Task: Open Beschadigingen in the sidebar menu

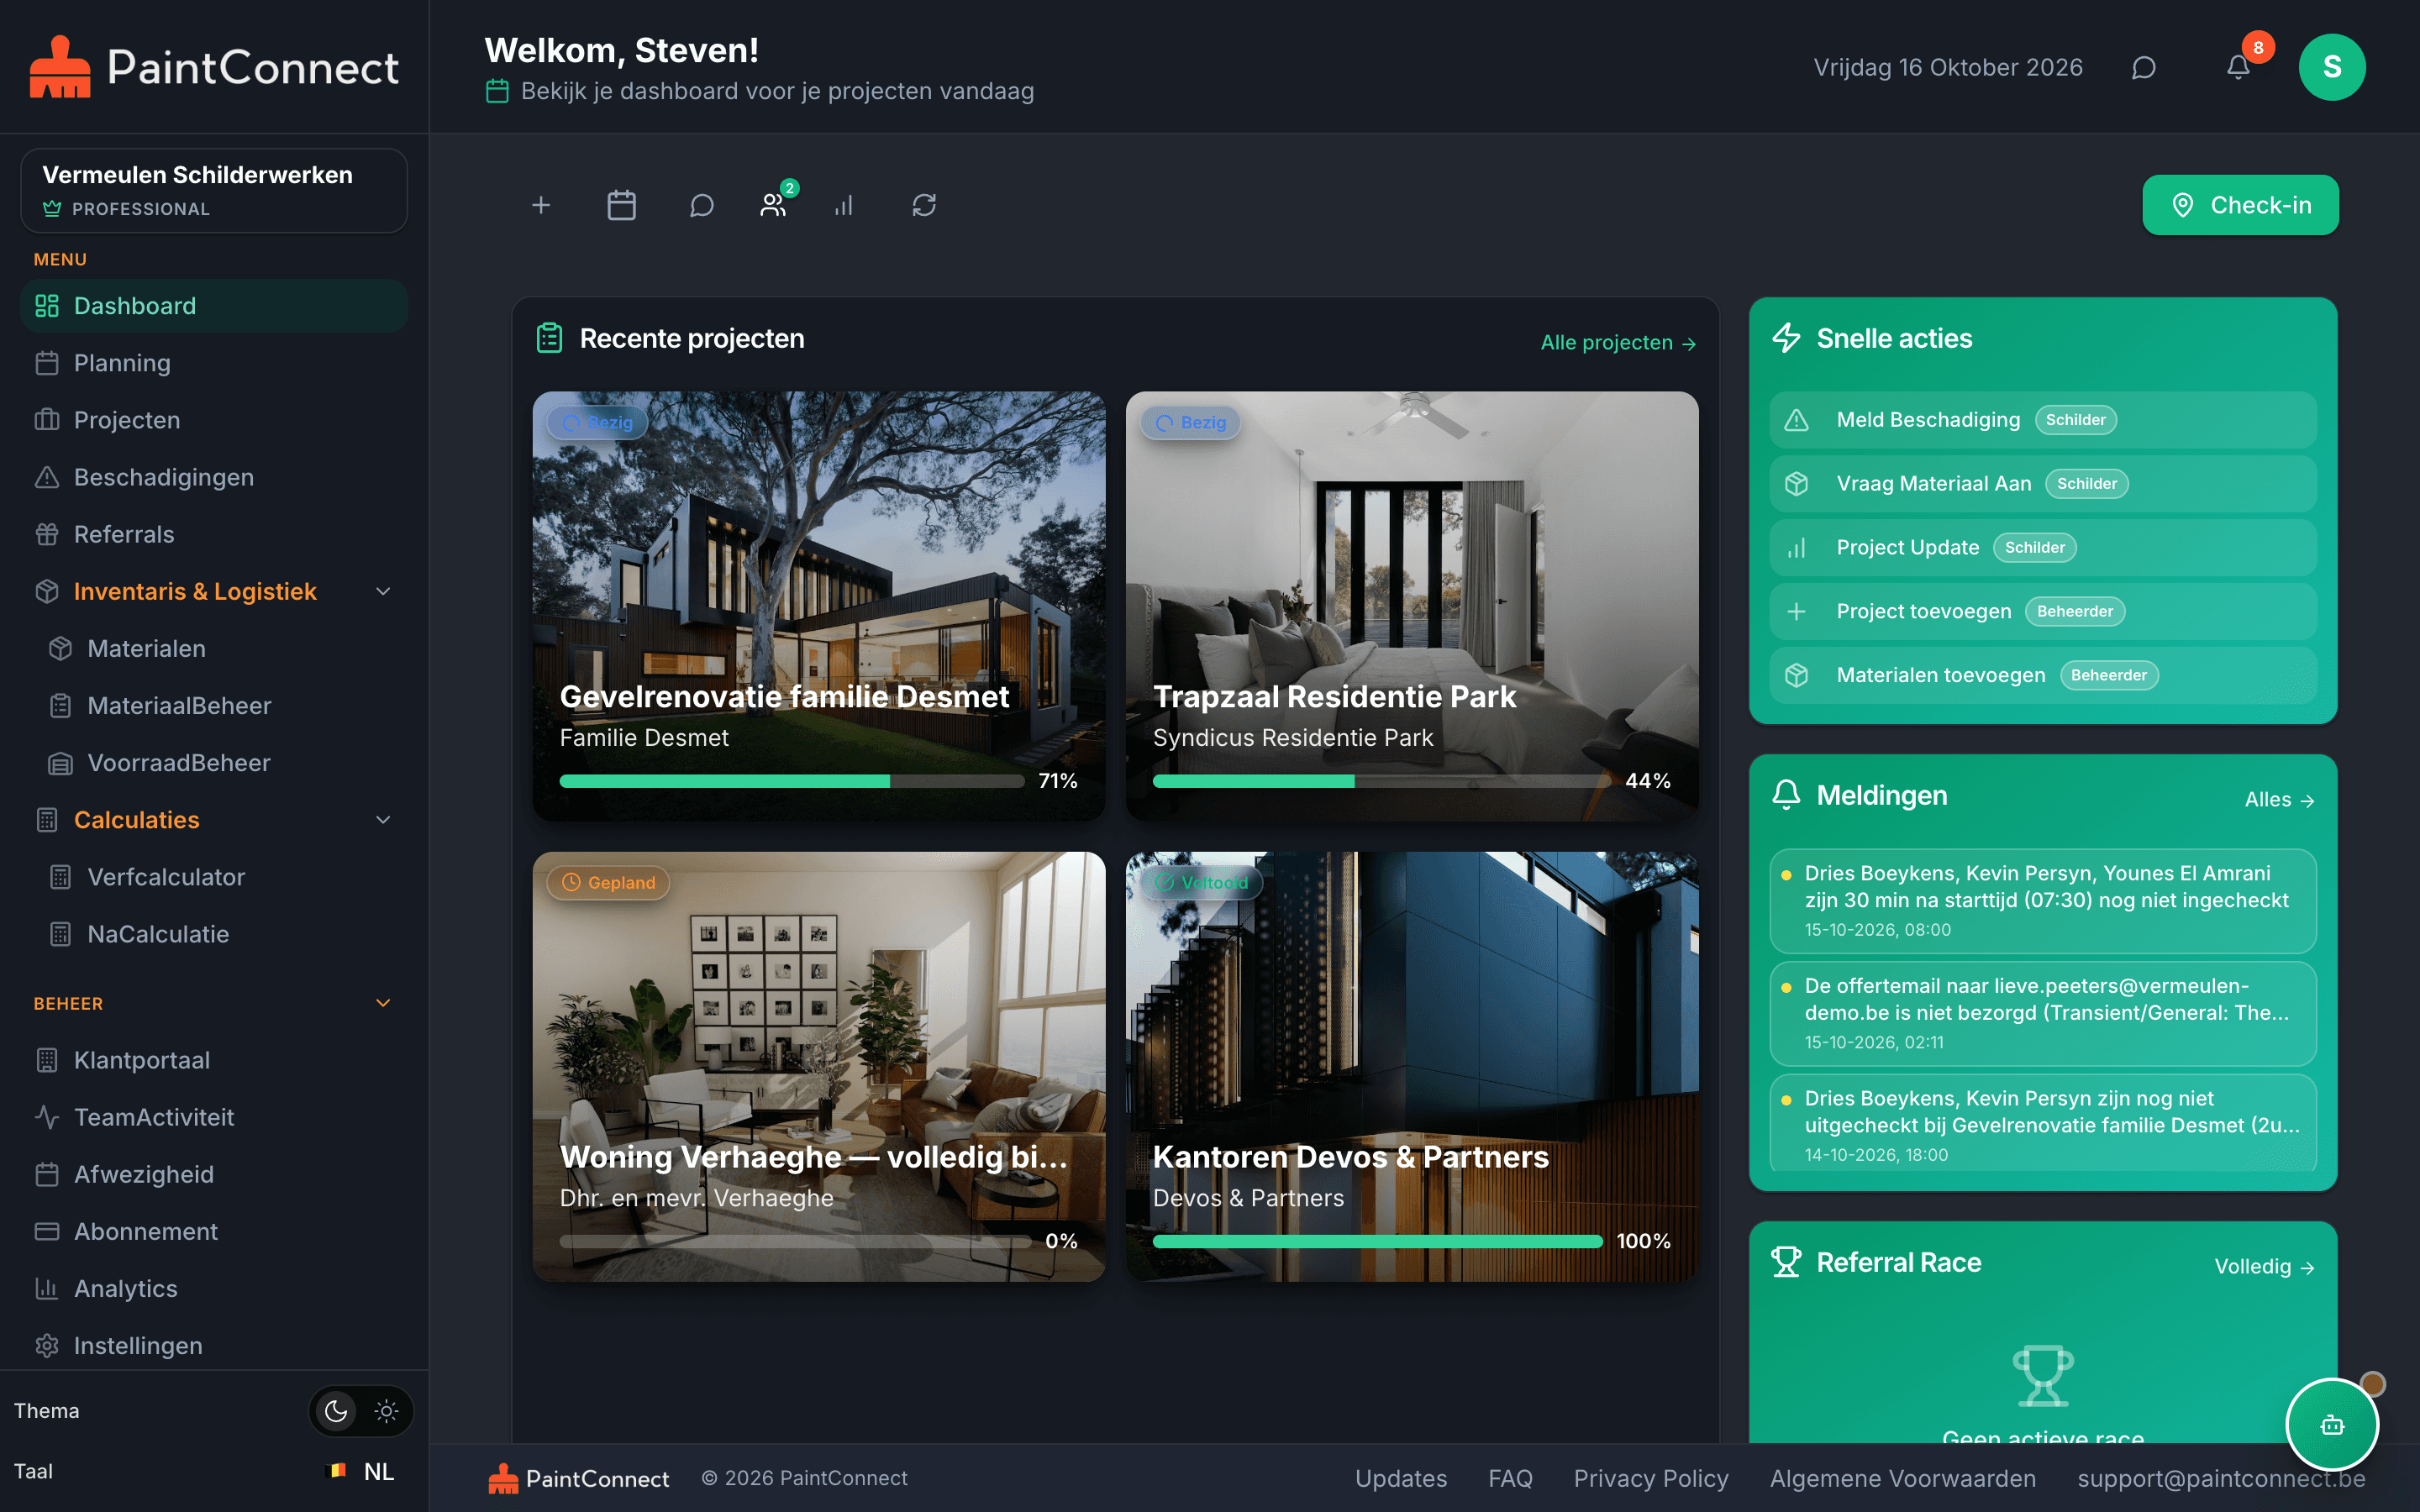Action: (x=214, y=477)
